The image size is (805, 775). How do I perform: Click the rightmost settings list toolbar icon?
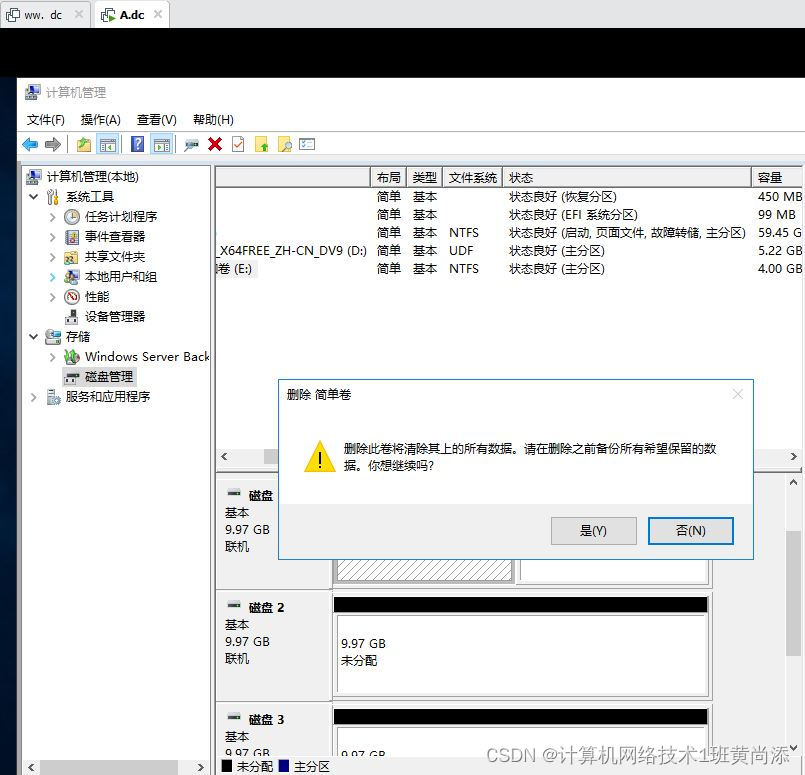tap(307, 143)
